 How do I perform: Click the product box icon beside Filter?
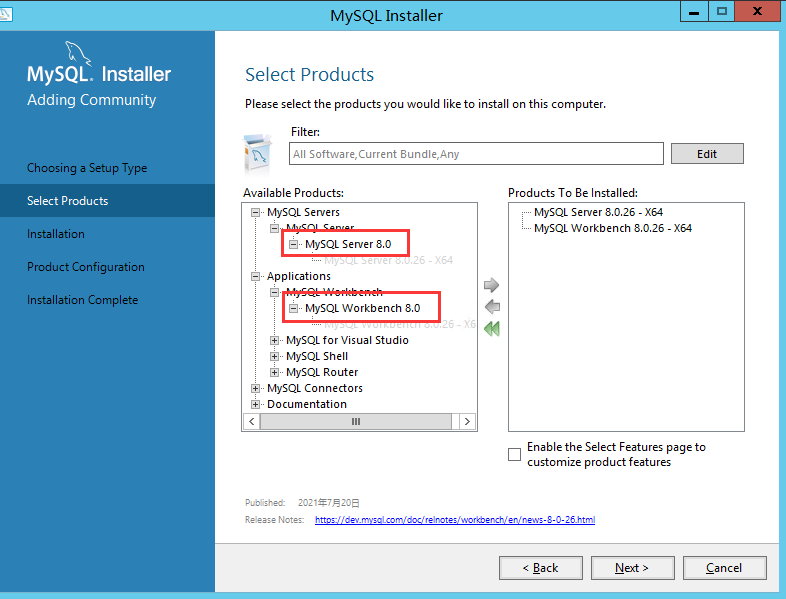tap(258, 153)
